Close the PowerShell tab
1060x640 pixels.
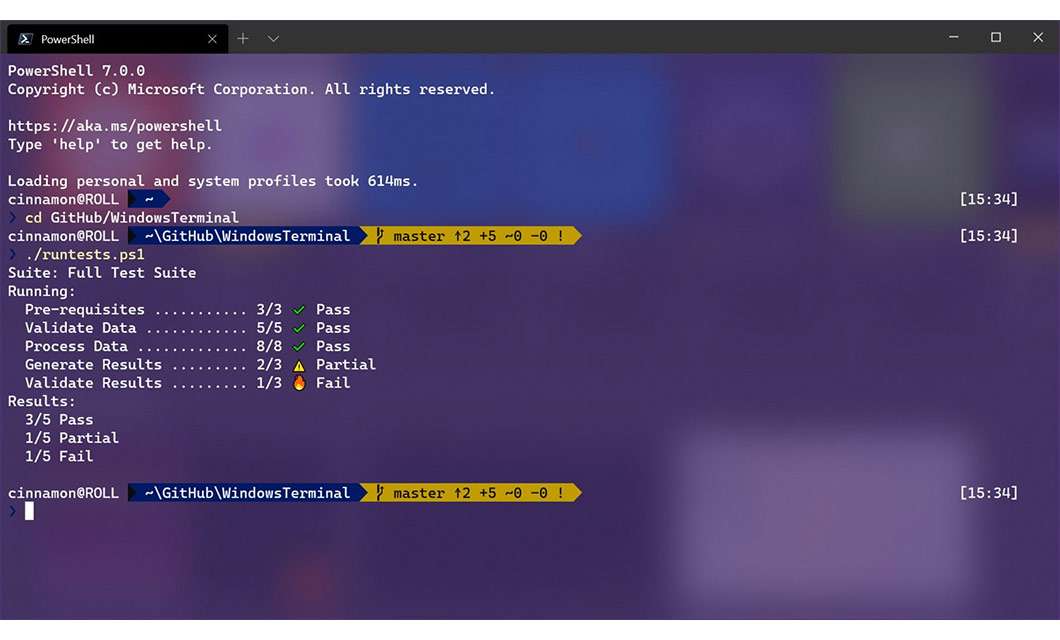(x=212, y=39)
